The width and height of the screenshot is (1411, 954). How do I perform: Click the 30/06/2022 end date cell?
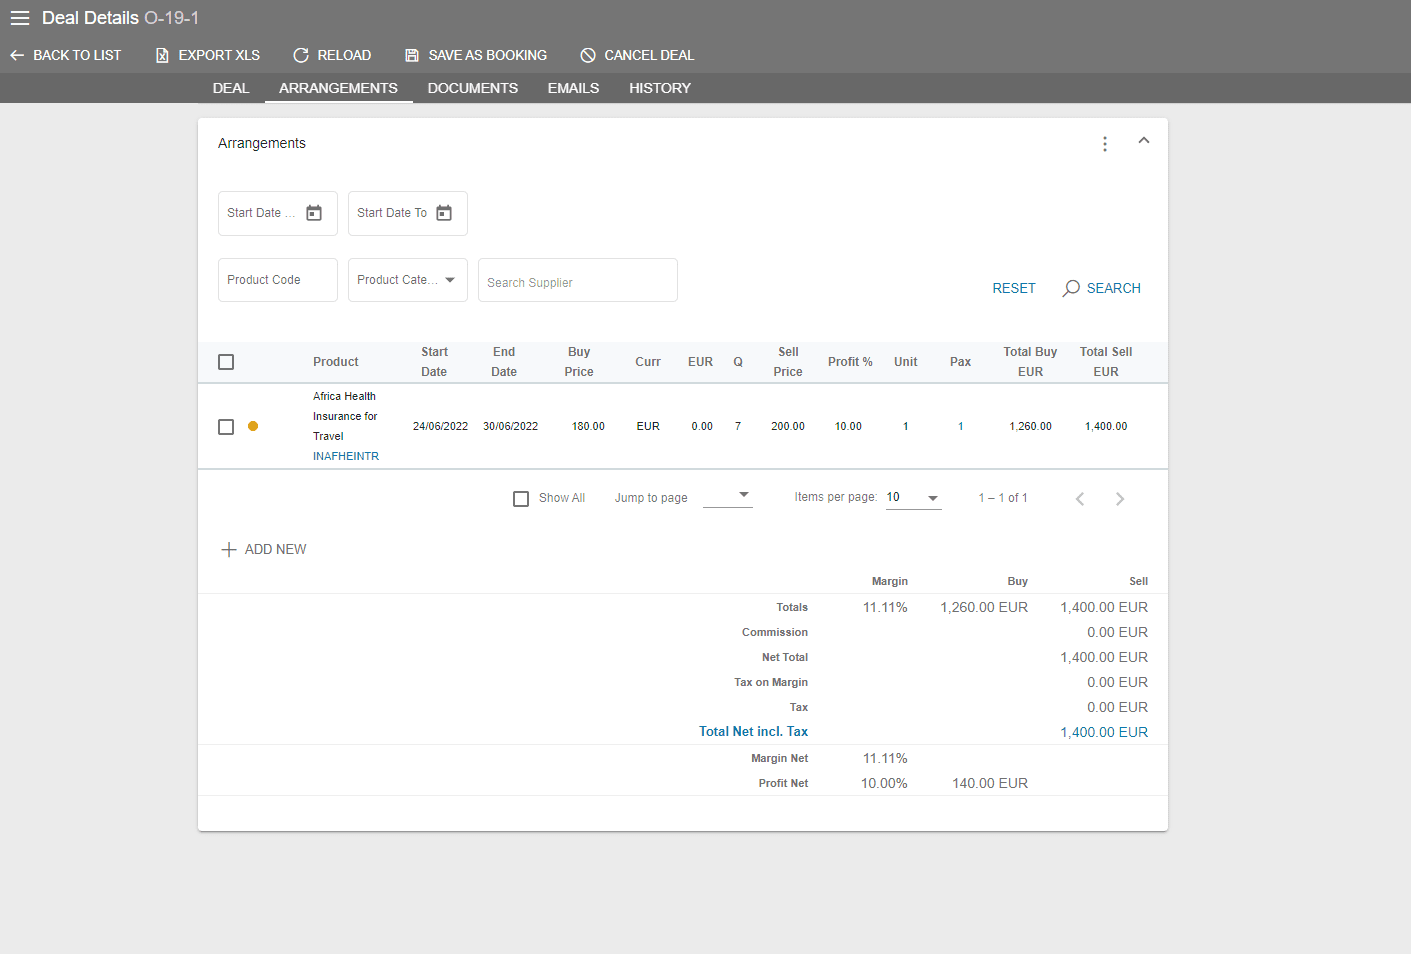click(510, 426)
